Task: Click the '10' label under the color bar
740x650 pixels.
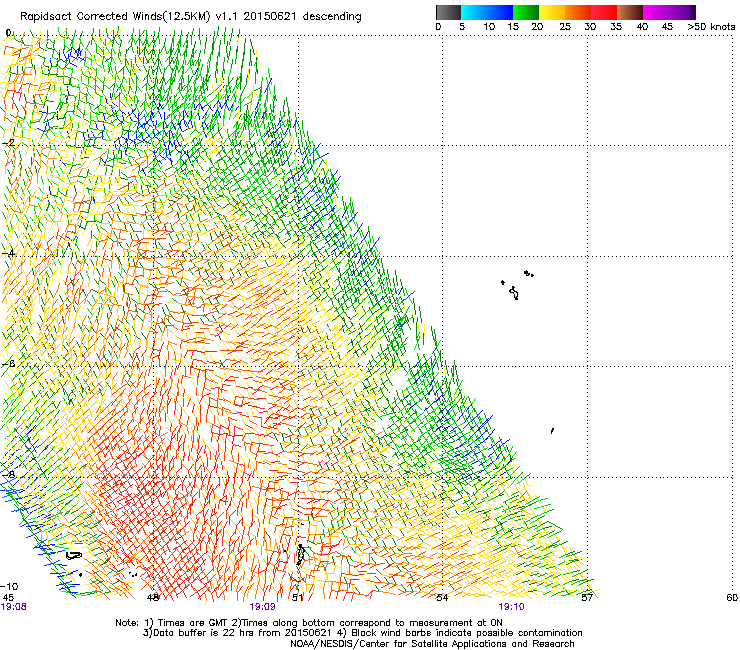Action: 489,27
